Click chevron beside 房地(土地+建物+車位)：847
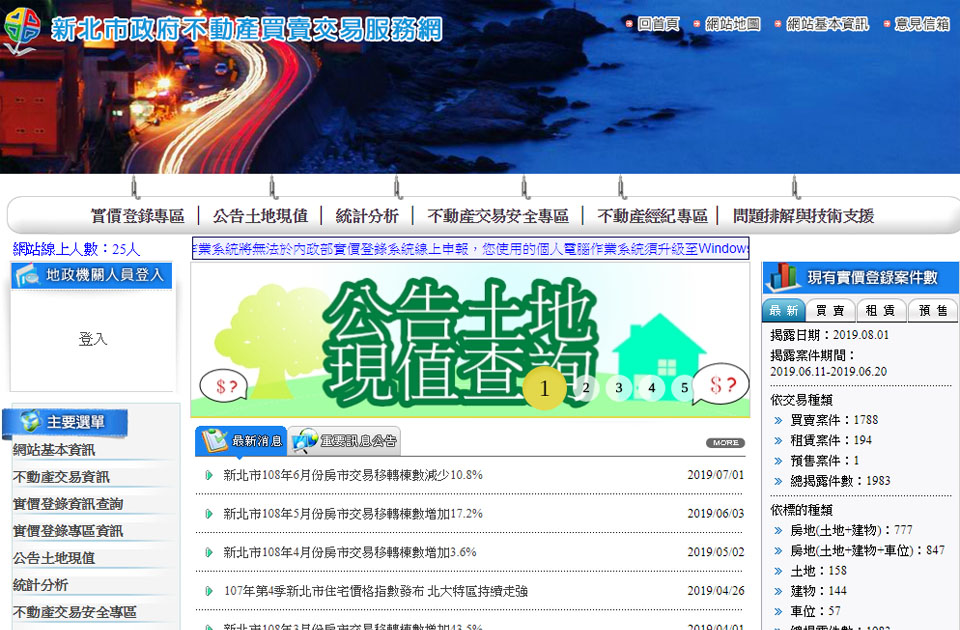Screen dimensions: 960x630 pyautogui.click(x=778, y=551)
